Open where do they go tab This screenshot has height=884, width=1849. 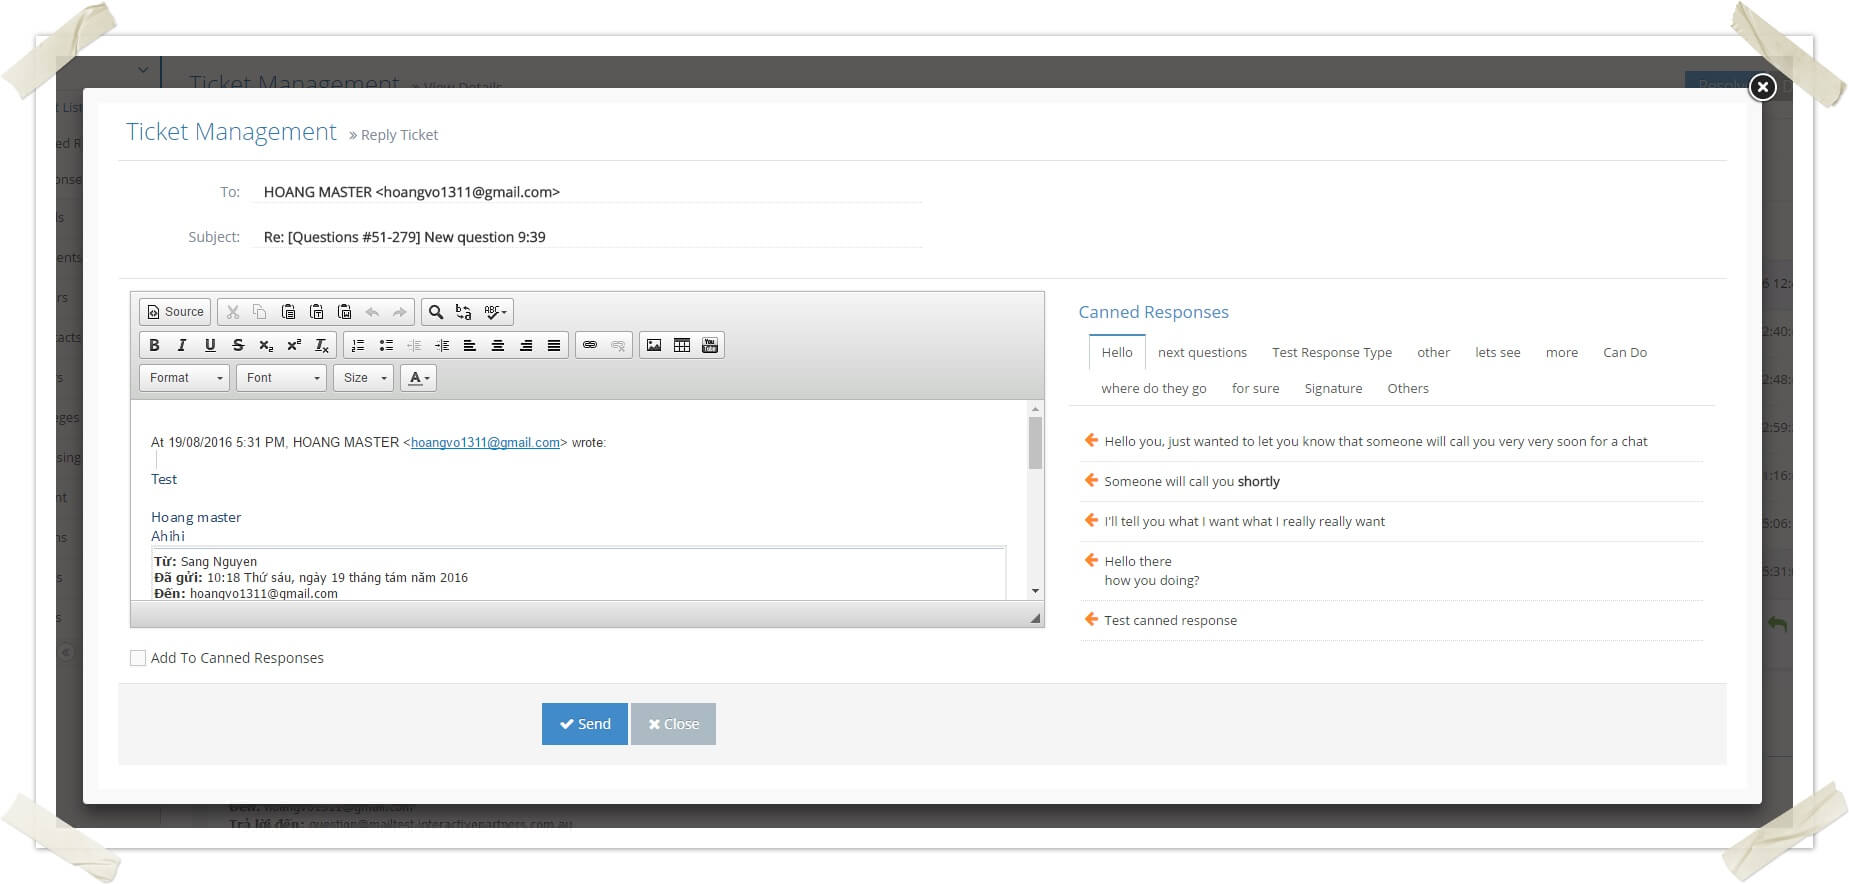tap(1154, 388)
